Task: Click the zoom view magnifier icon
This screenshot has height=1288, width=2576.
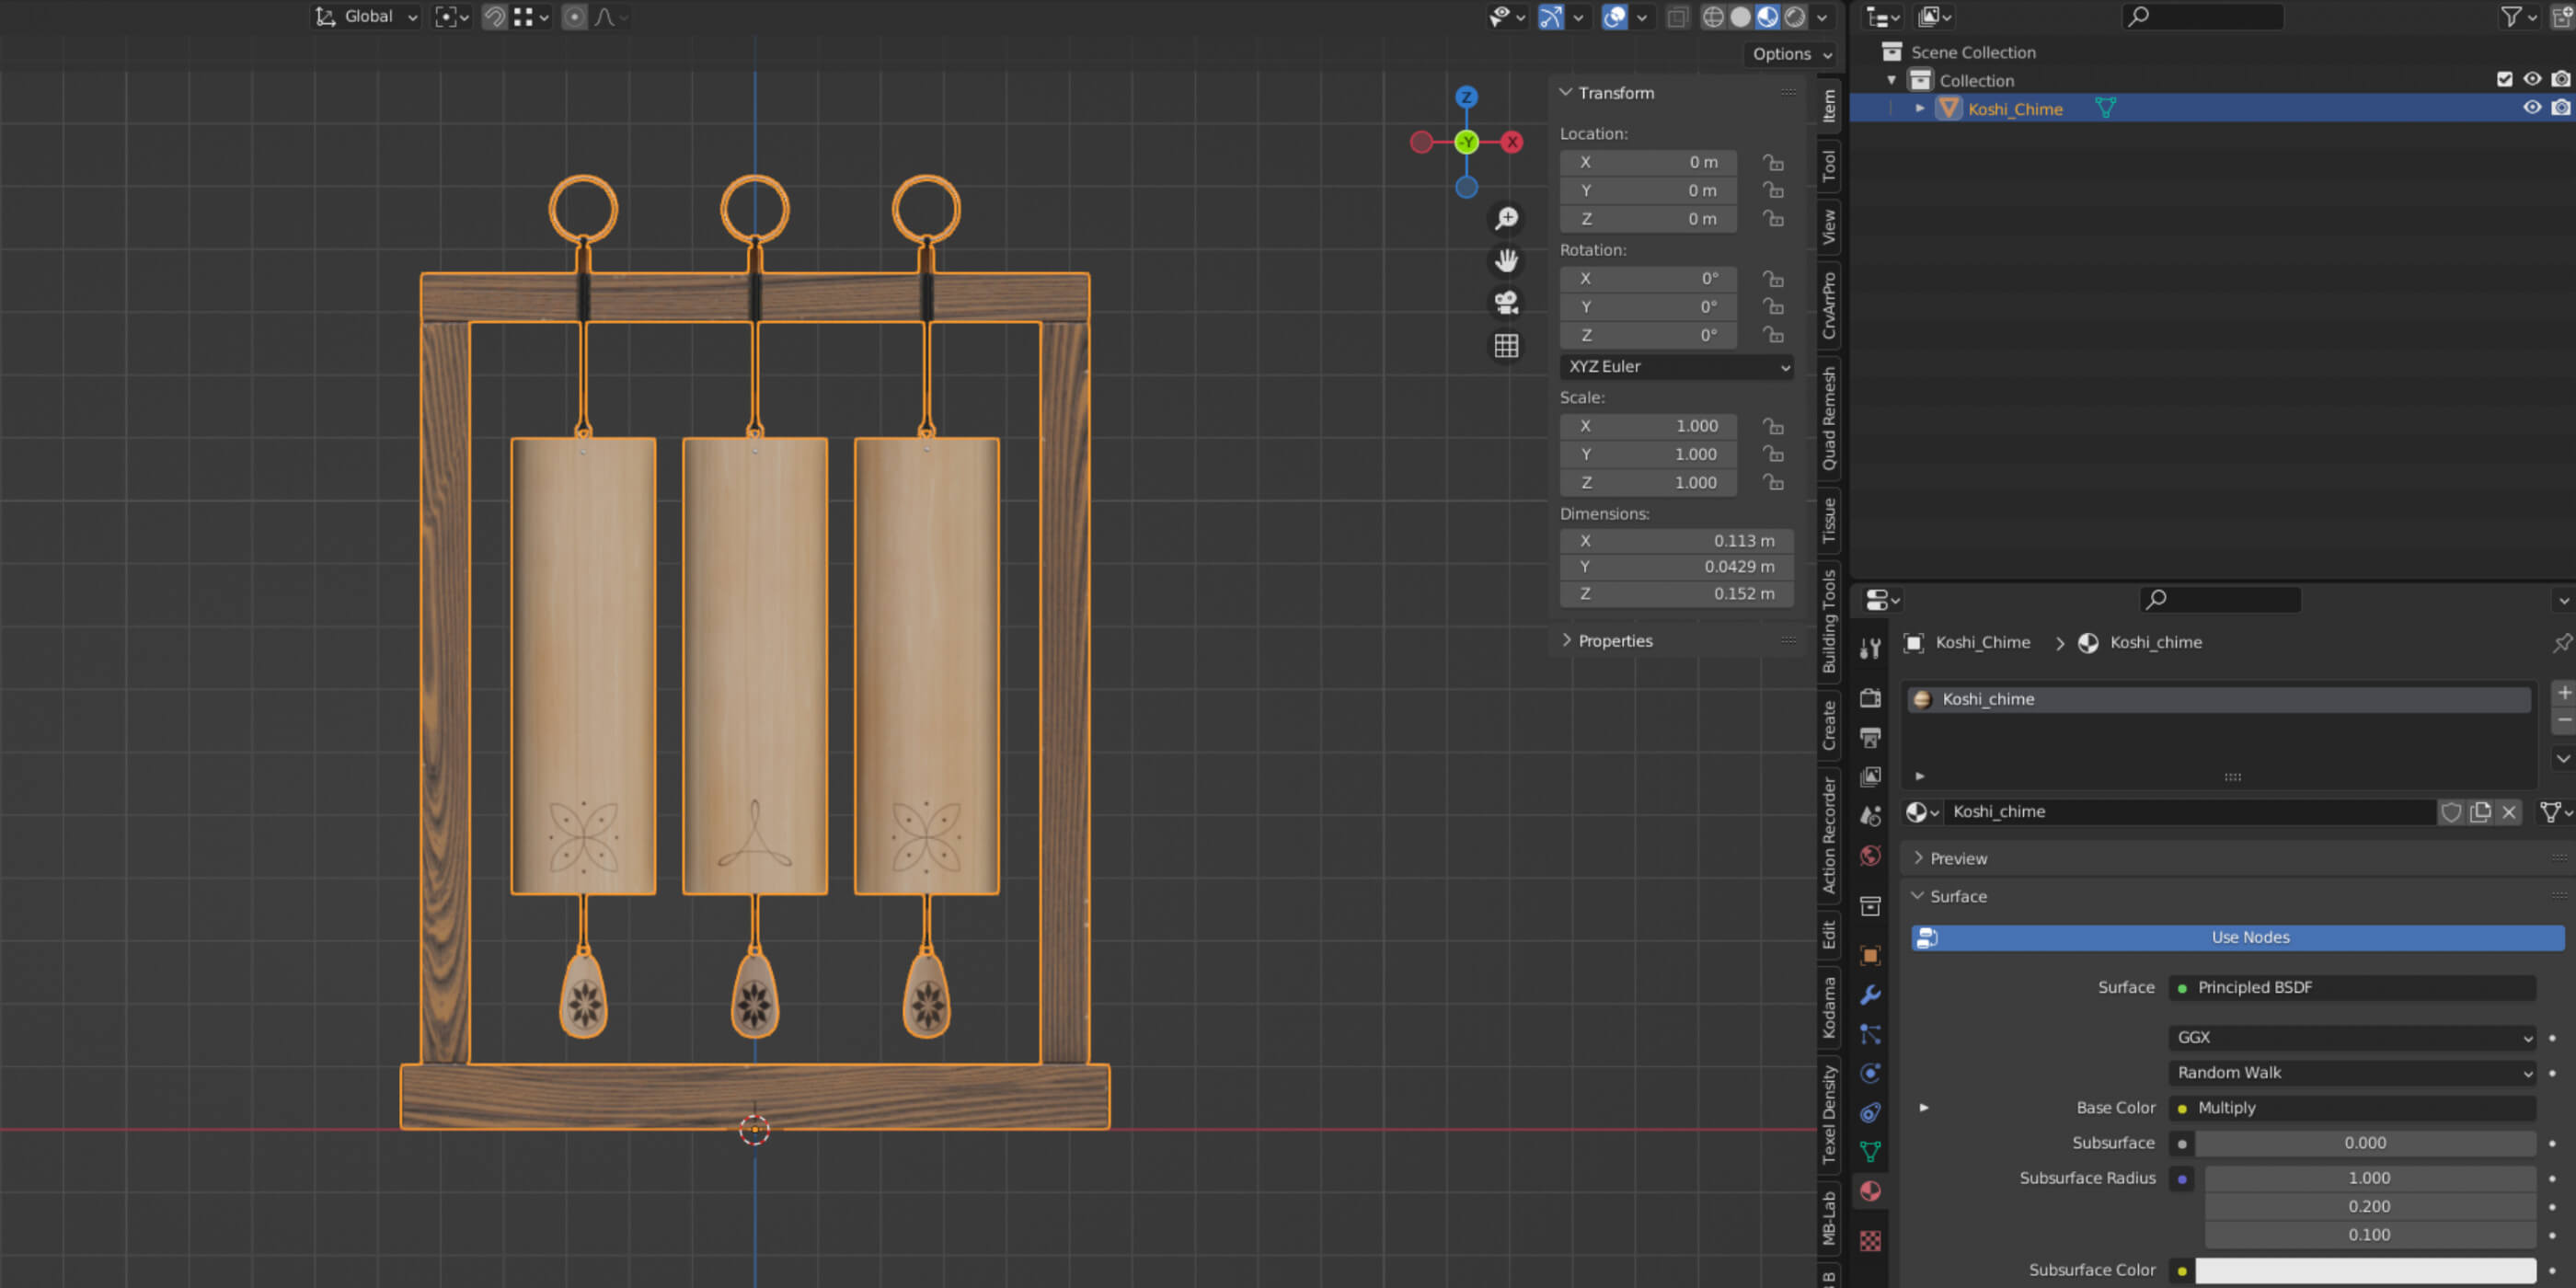Action: coord(1506,218)
